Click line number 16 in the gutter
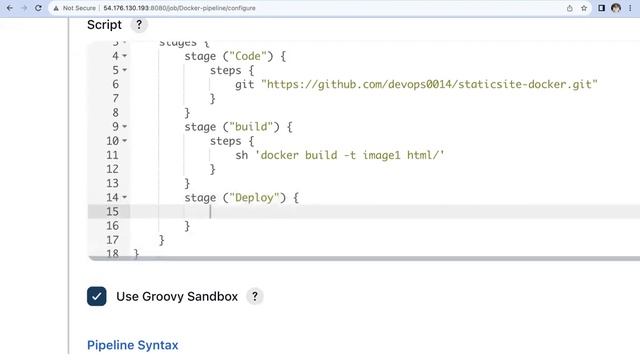This screenshot has height=360, width=640. pyautogui.click(x=112, y=226)
